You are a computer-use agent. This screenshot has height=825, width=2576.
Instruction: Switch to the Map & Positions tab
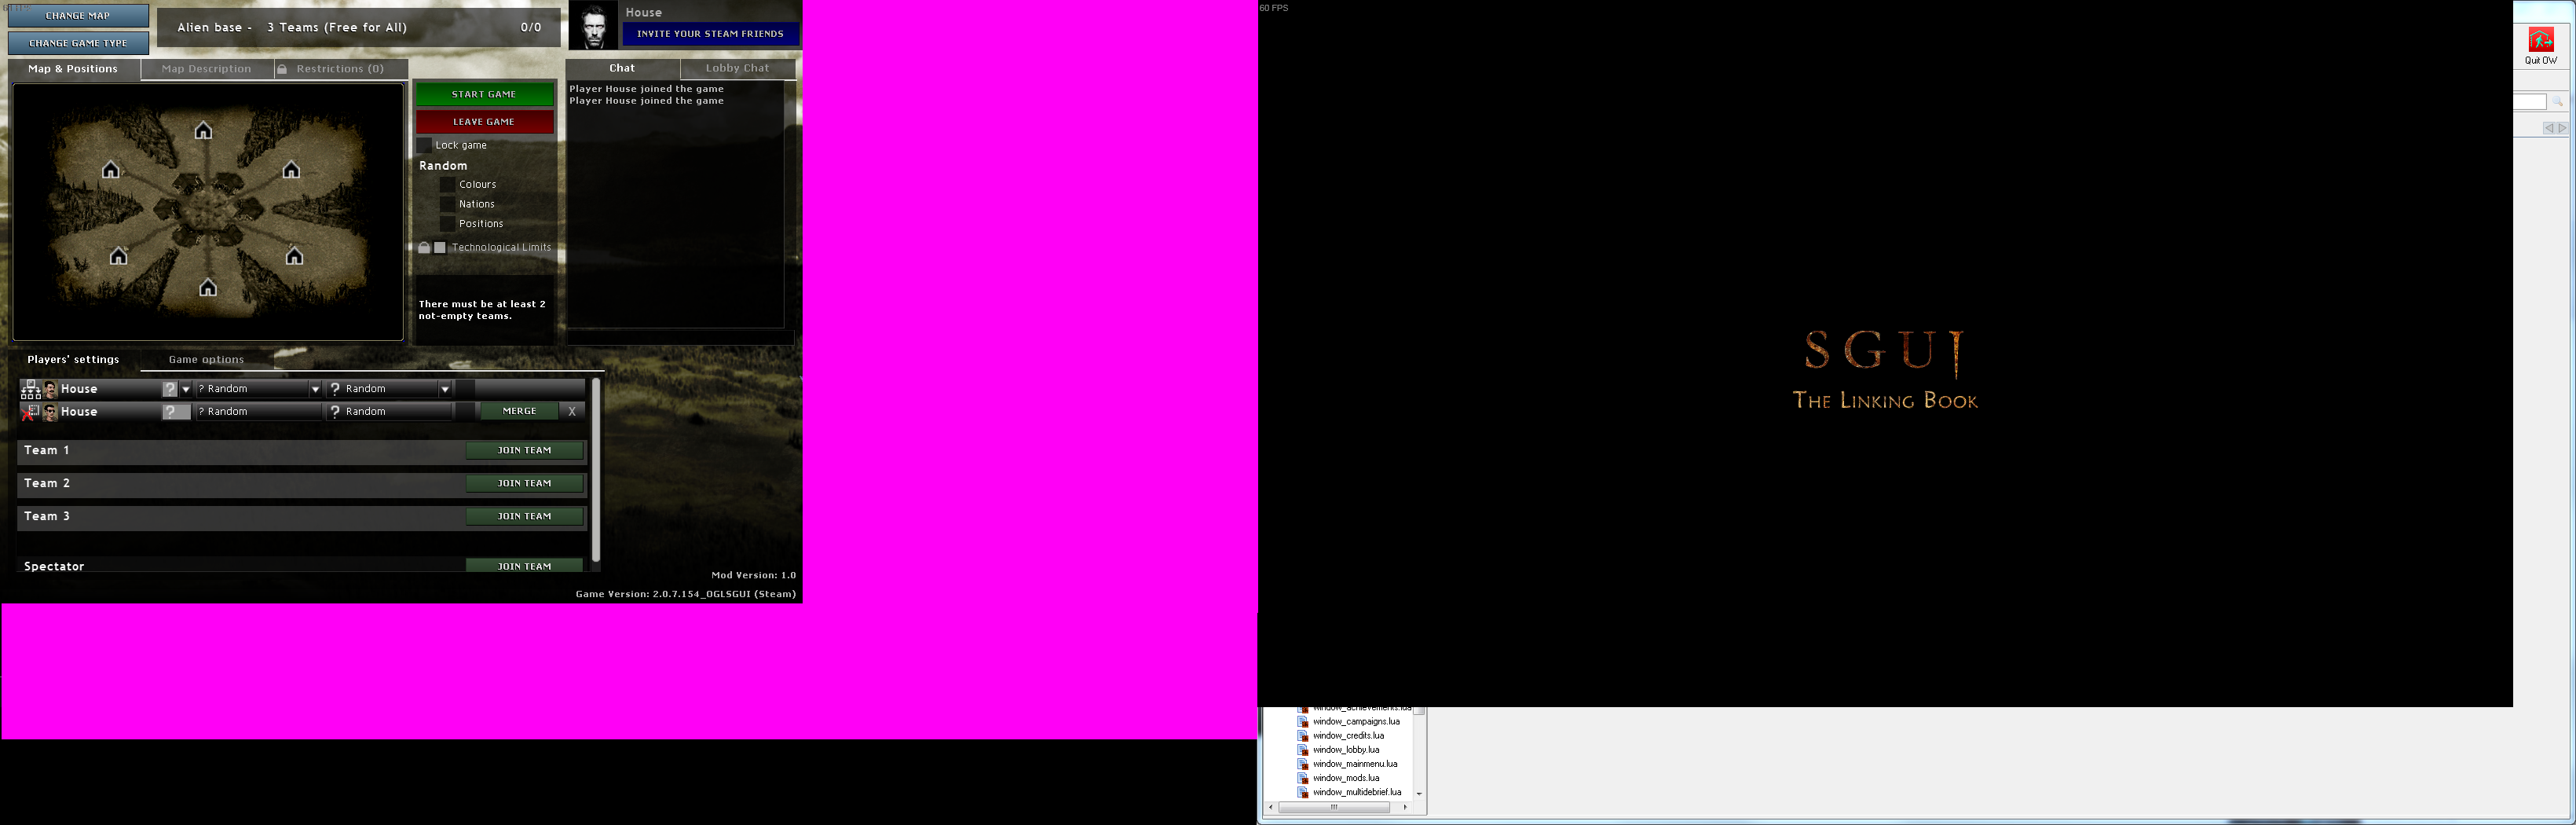pos(73,69)
